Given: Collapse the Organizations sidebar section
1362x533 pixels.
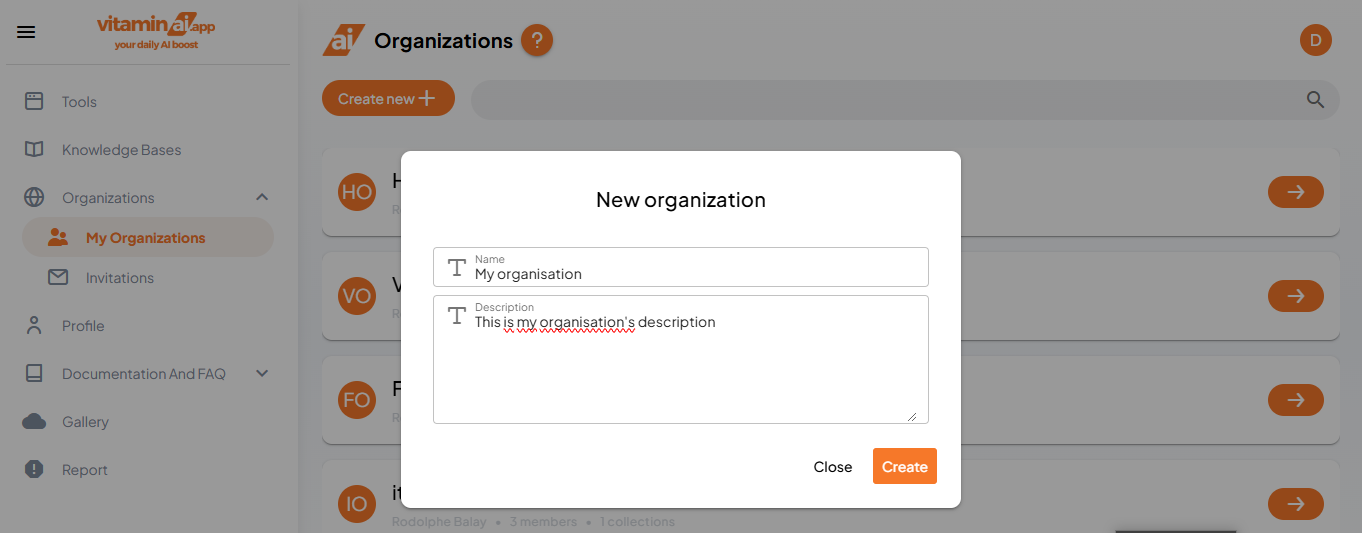Looking at the screenshot, I should 262,198.
